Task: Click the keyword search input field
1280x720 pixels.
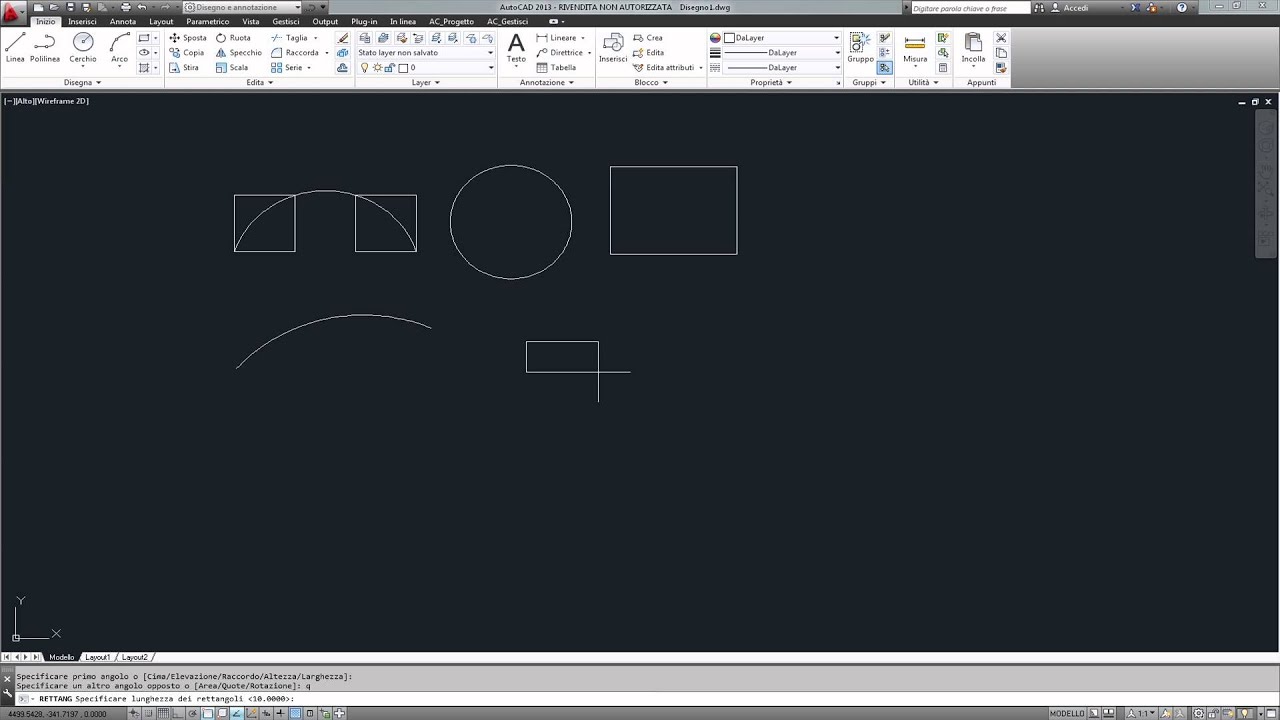Action: click(968, 7)
